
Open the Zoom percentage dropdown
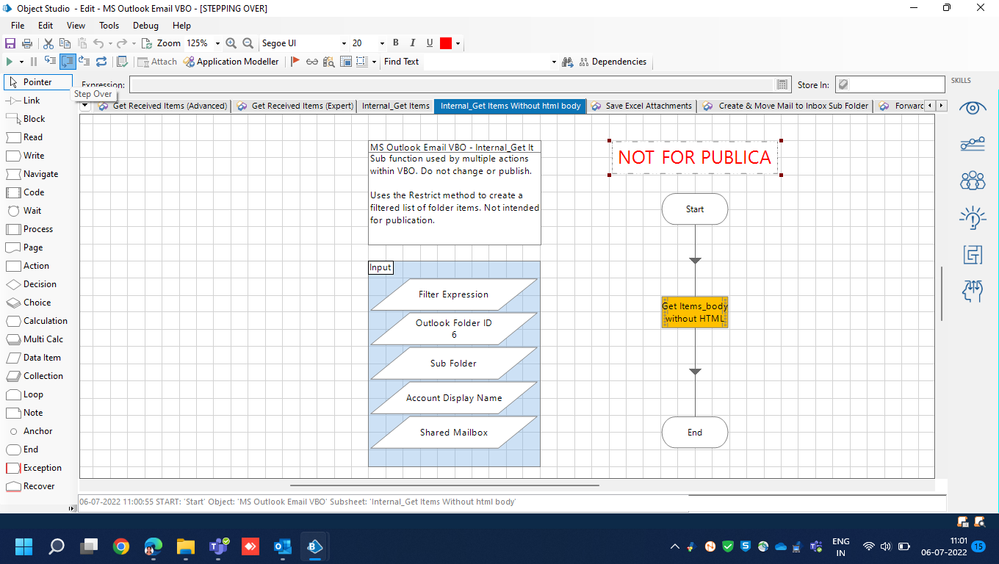pos(215,44)
